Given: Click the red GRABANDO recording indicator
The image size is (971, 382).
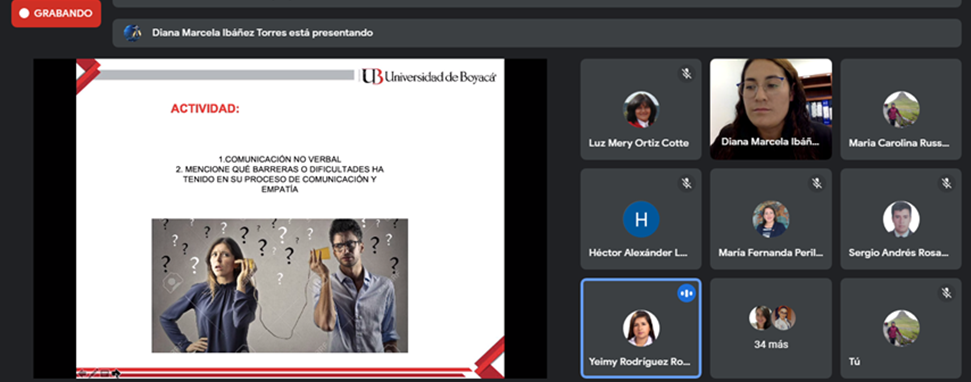Looking at the screenshot, I should pos(56,13).
